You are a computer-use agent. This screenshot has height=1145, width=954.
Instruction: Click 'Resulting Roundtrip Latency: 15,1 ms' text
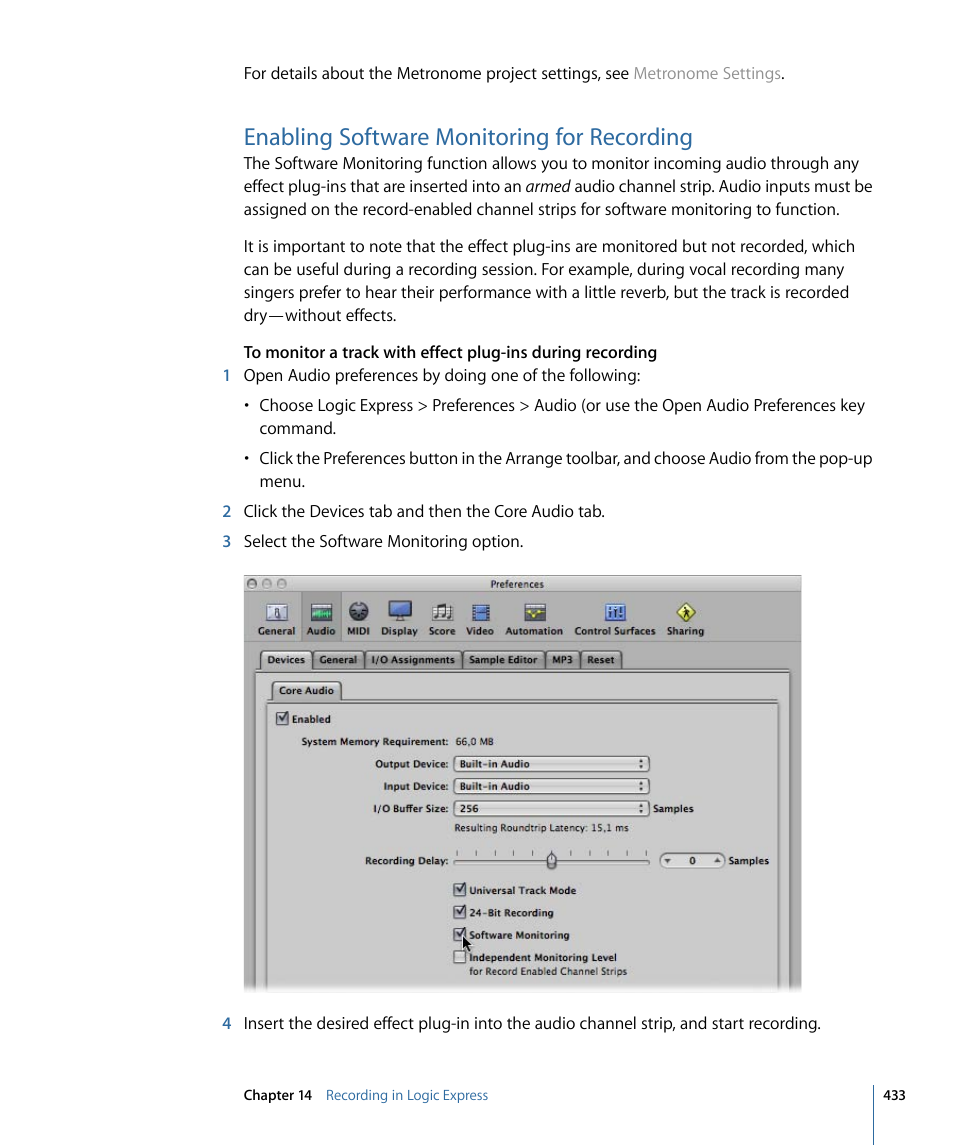(541, 828)
